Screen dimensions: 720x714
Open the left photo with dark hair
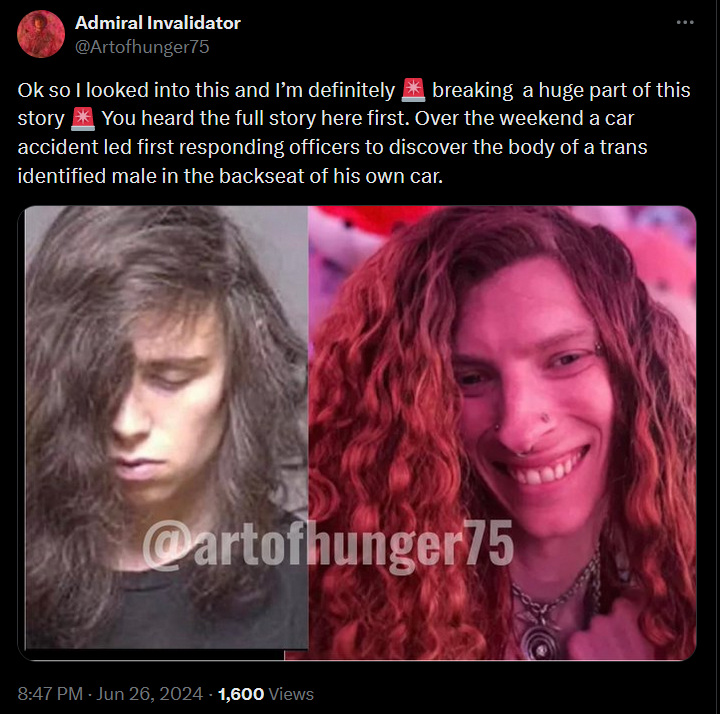166,428
